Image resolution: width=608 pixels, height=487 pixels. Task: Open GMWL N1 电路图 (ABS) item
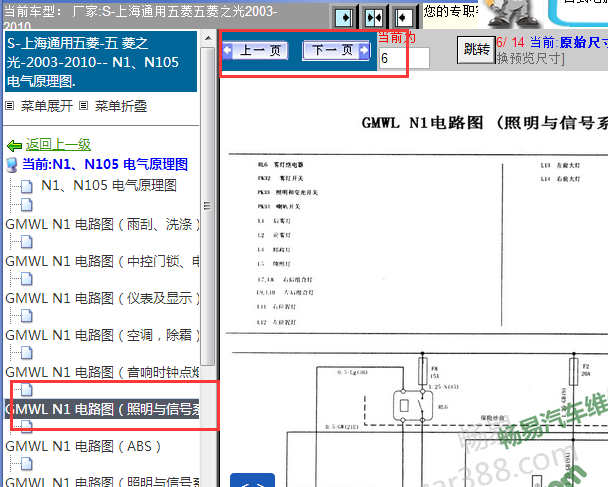(83, 446)
